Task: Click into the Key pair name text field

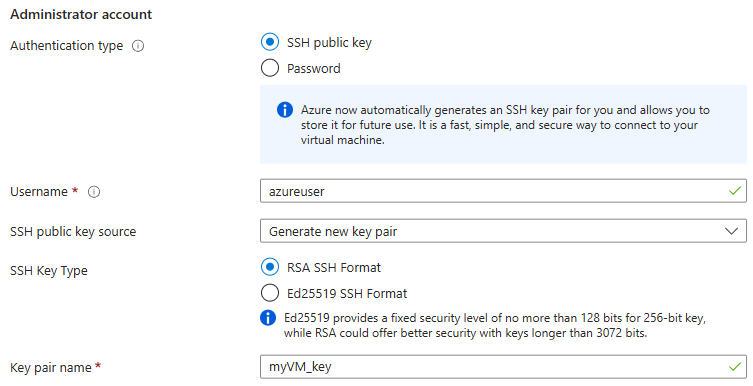Action: pyautogui.click(x=503, y=367)
